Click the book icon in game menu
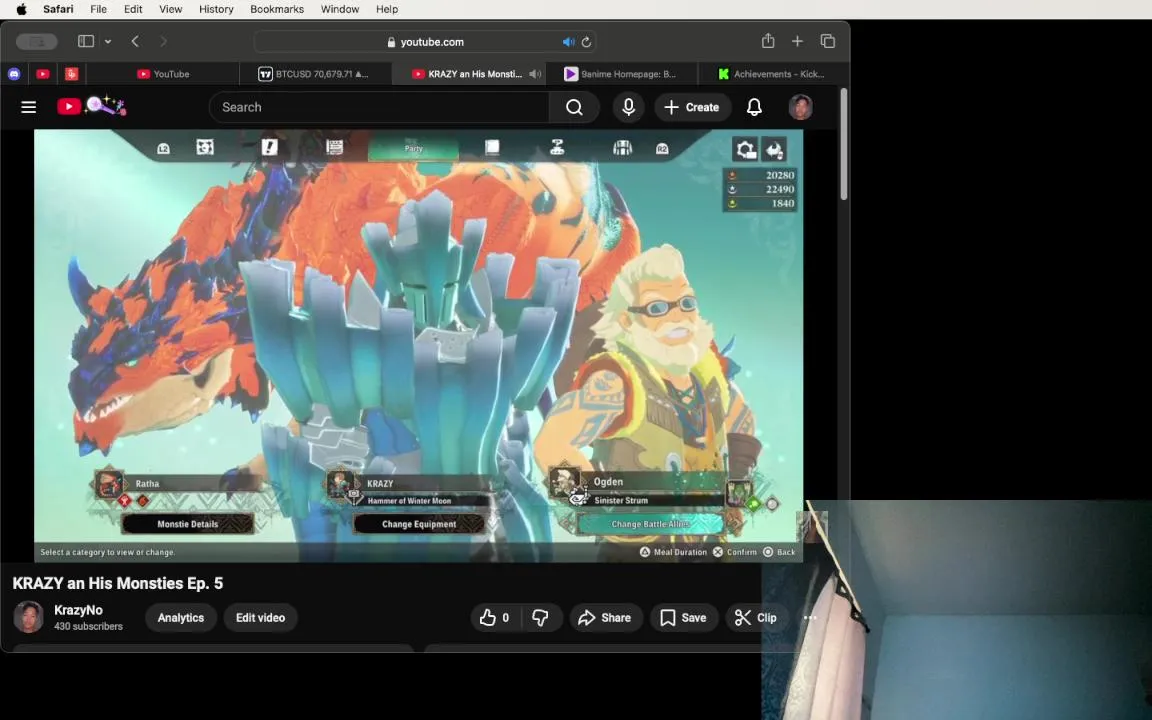This screenshot has height=720, width=1152. [492, 147]
